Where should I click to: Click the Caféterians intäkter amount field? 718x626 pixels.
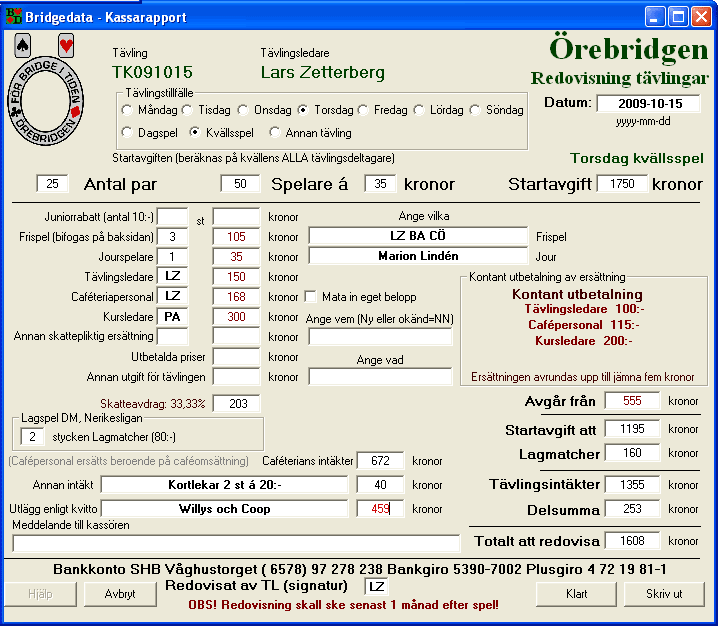tap(379, 461)
